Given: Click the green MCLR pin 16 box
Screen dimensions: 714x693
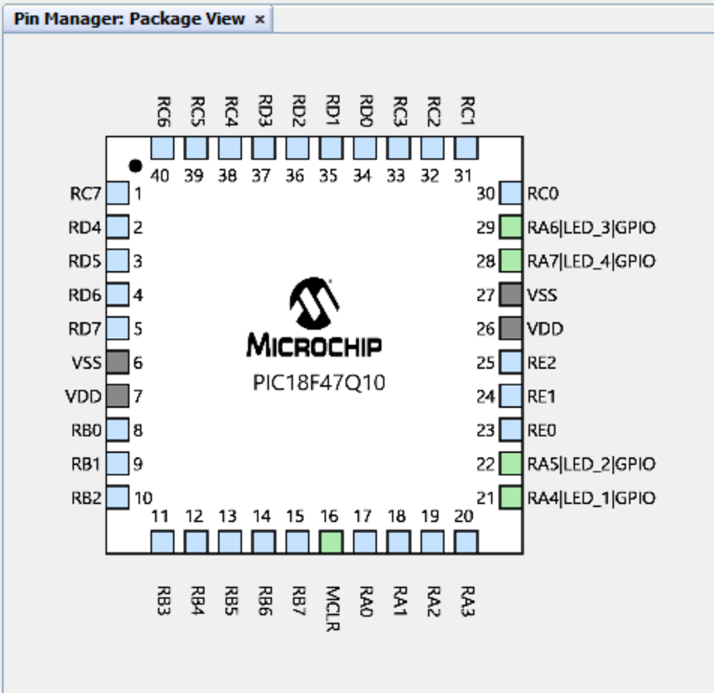Looking at the screenshot, I should coord(331,542).
